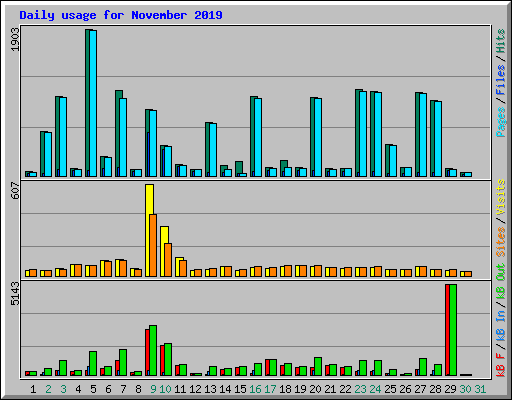Click day 2 on the x-axis
Screen dimensions: 512x400
48,389
